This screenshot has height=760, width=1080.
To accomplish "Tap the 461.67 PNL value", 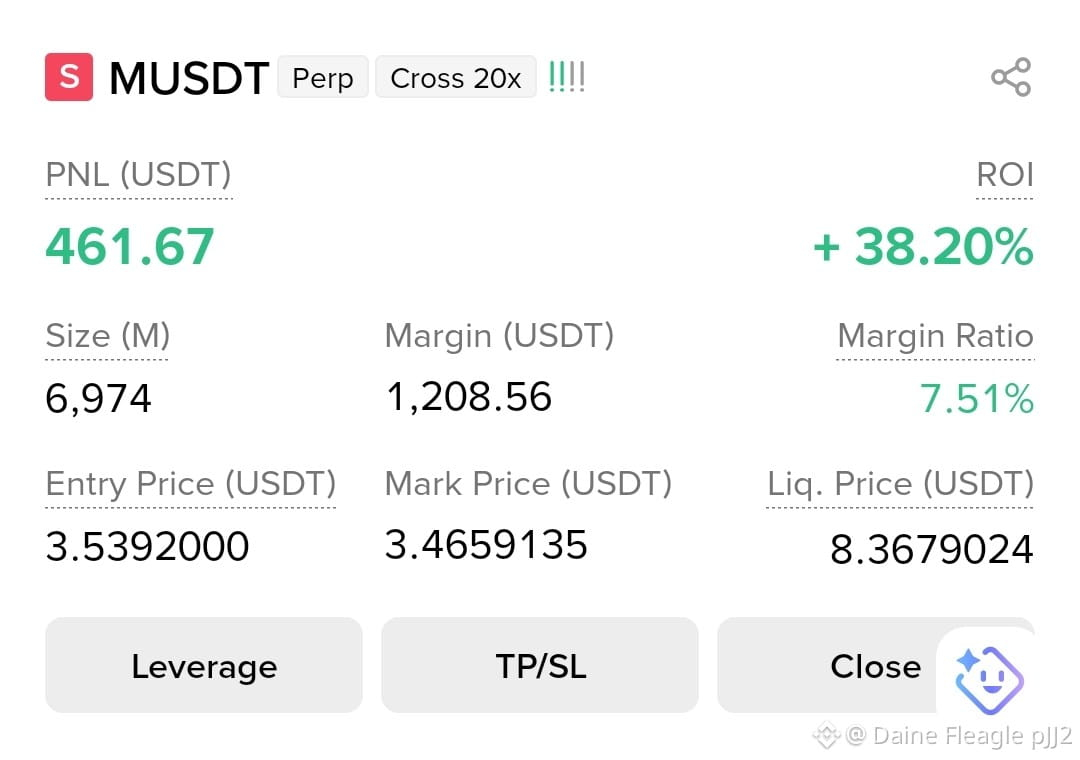I will pyautogui.click(x=130, y=246).
